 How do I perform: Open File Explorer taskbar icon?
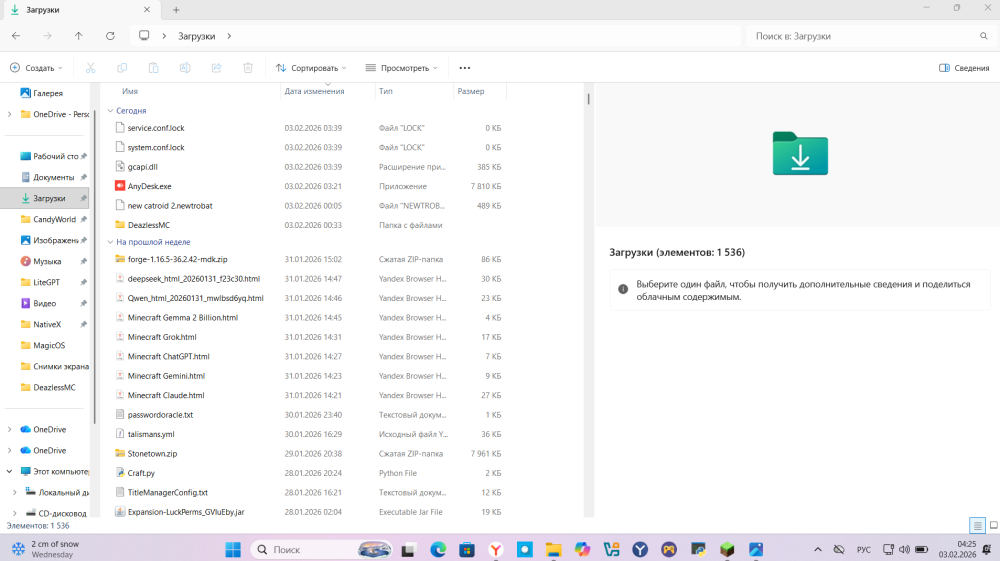point(554,550)
